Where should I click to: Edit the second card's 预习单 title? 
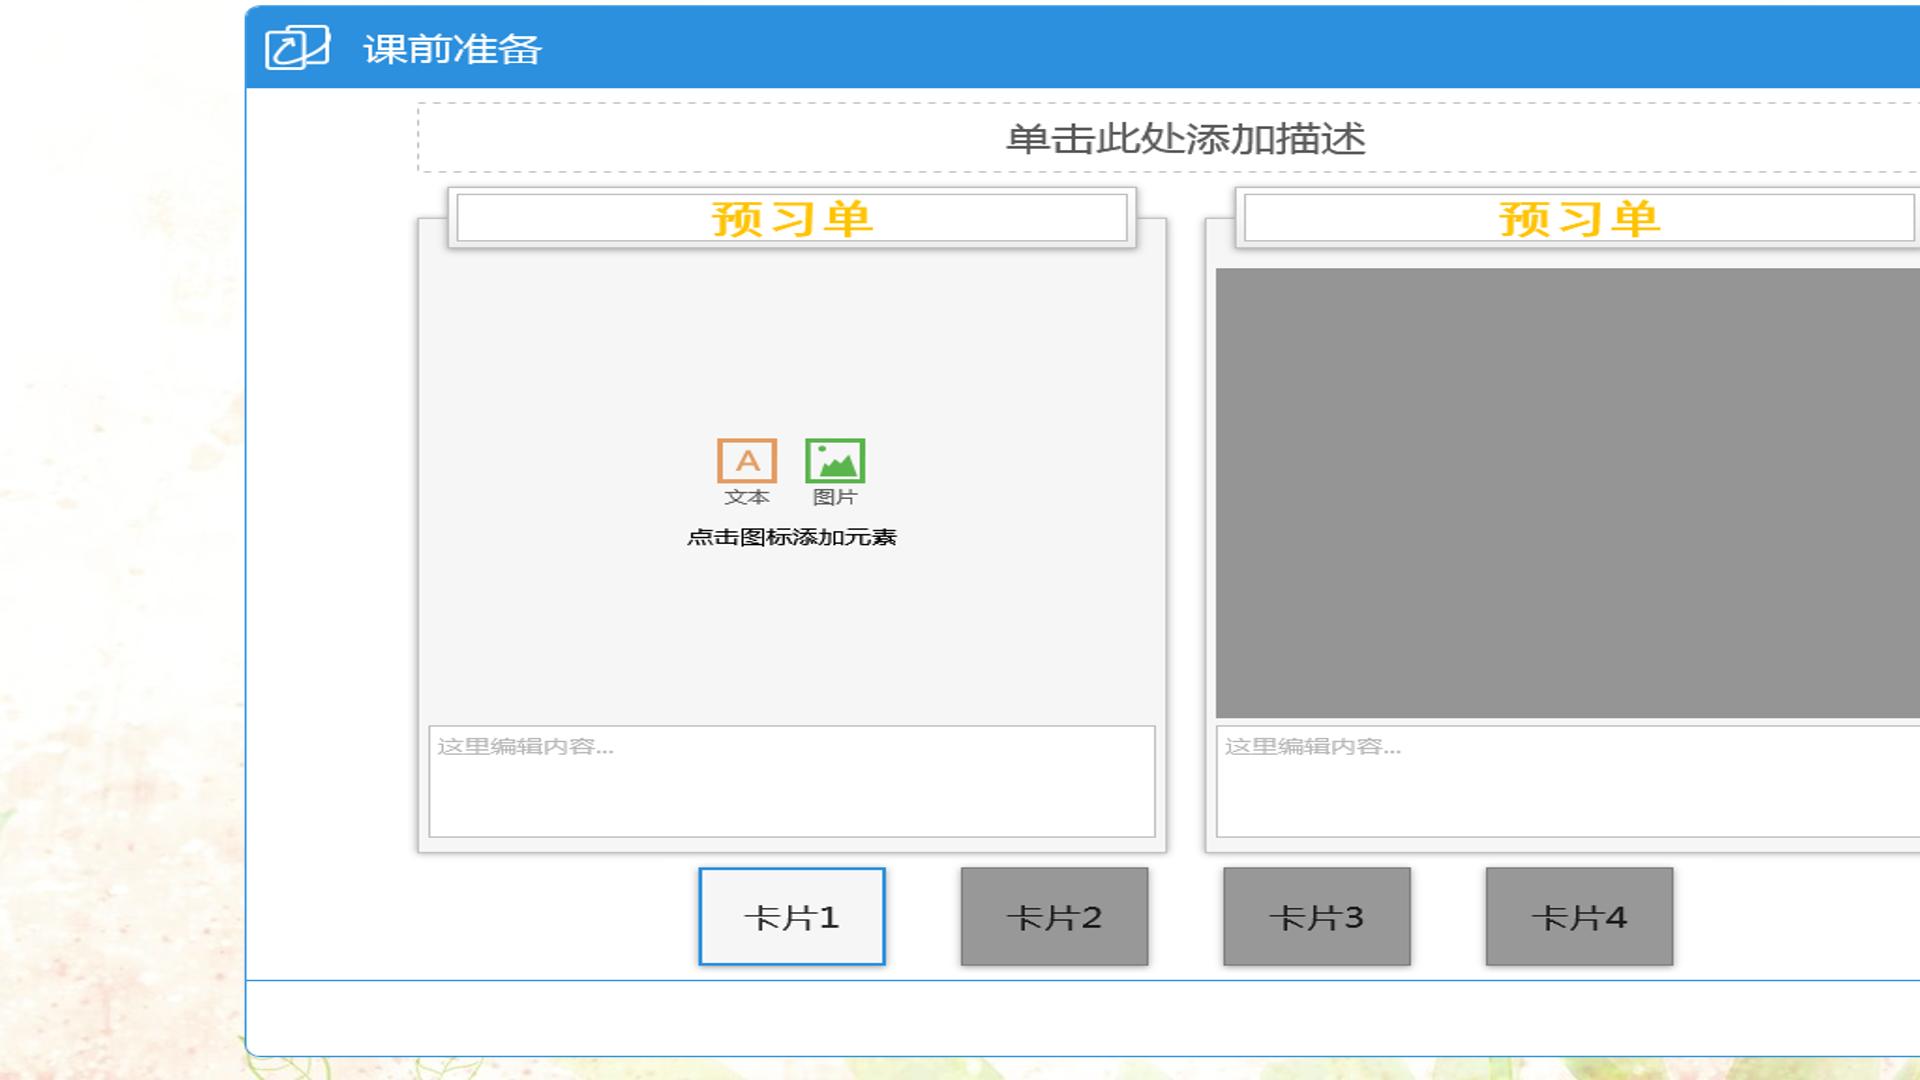1579,218
